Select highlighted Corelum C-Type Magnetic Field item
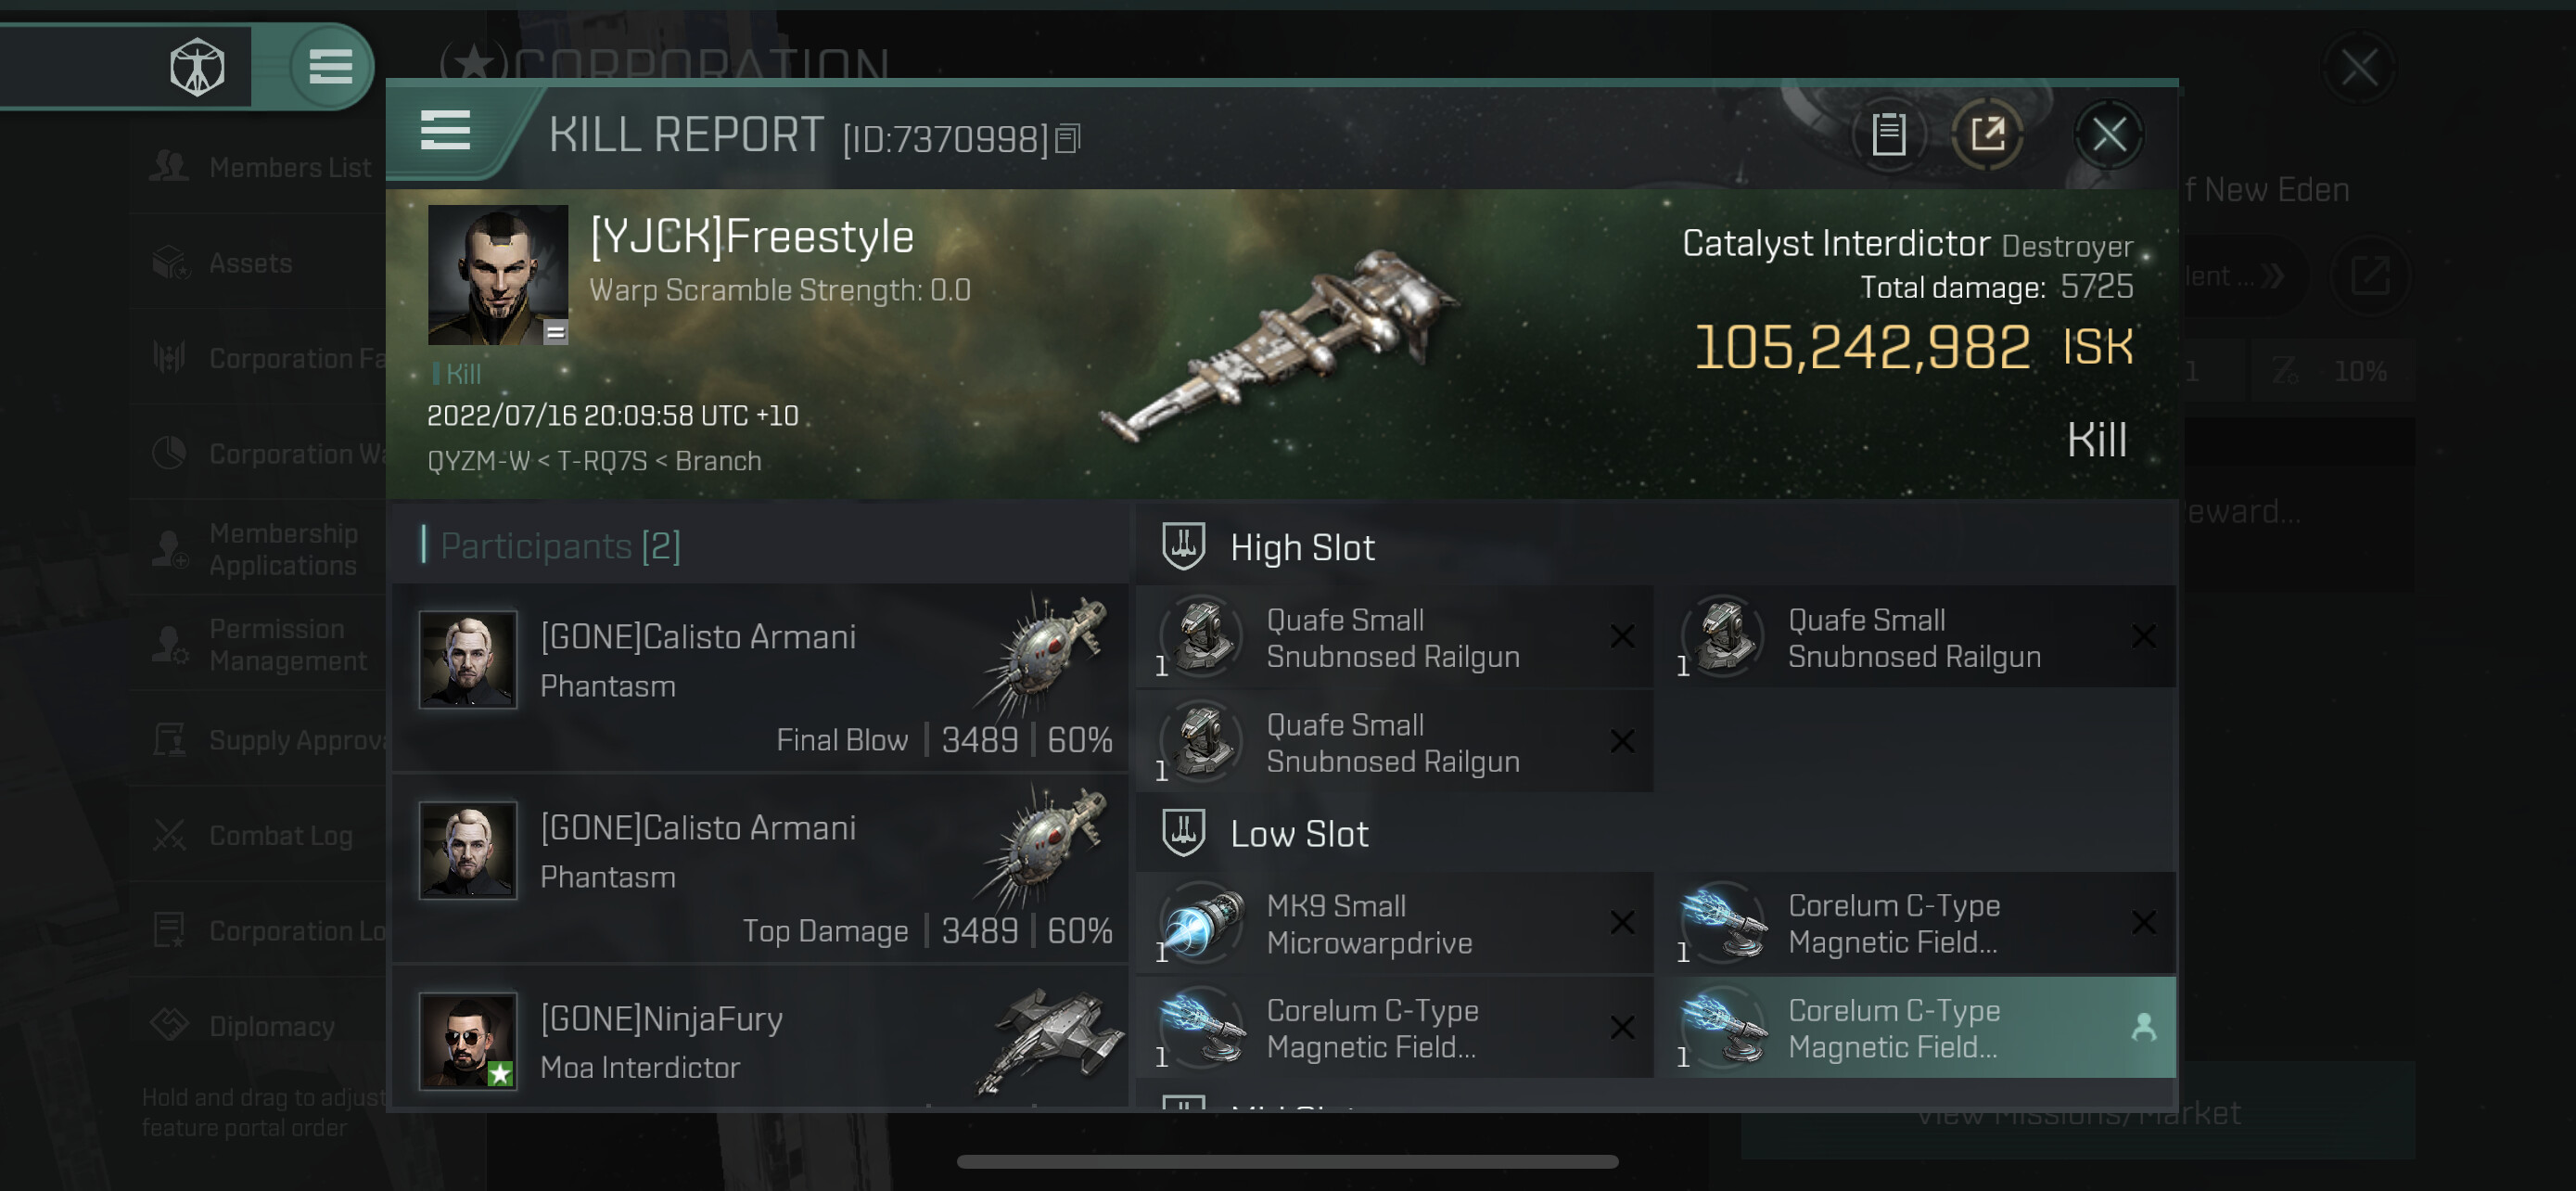Image resolution: width=2576 pixels, height=1191 pixels. click(x=1915, y=1028)
